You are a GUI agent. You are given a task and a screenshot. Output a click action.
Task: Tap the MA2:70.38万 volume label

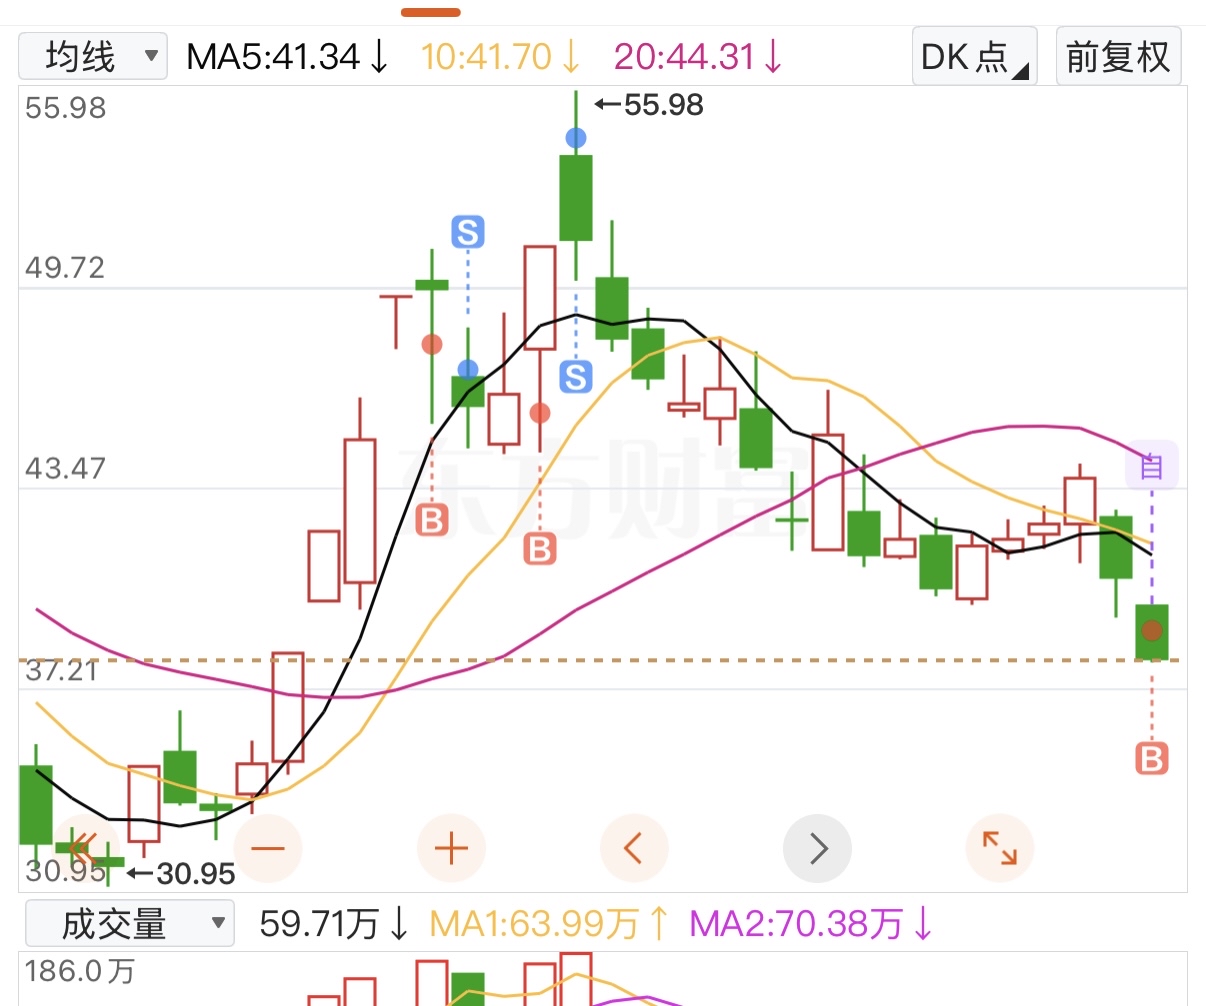pyautogui.click(x=811, y=923)
